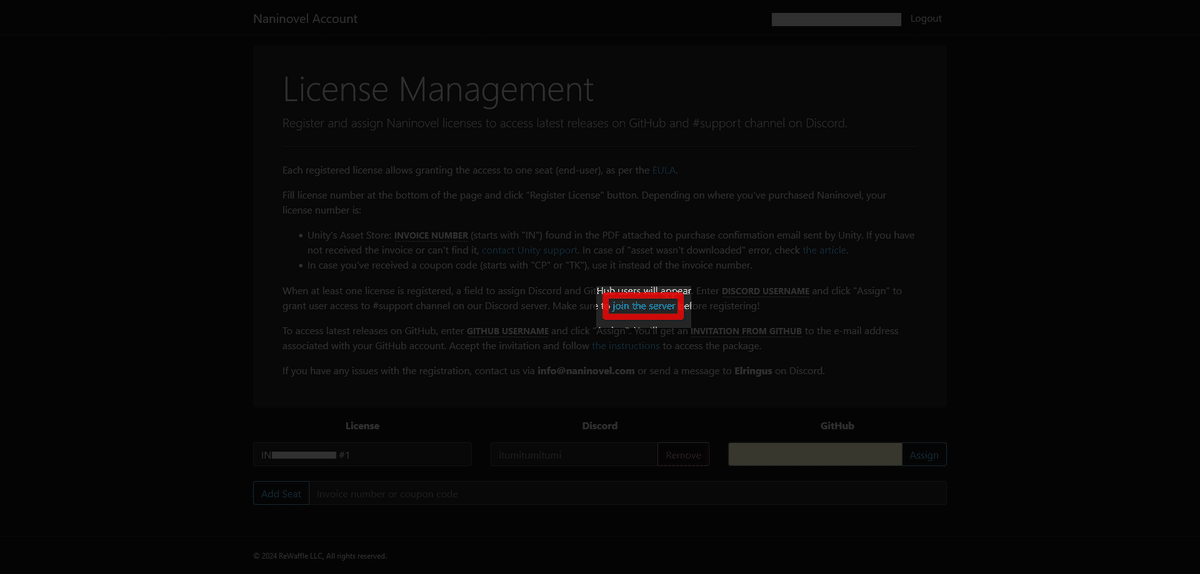This screenshot has height=574, width=1200.
Task: Open "the instructions" link for package access
Action: 626,346
